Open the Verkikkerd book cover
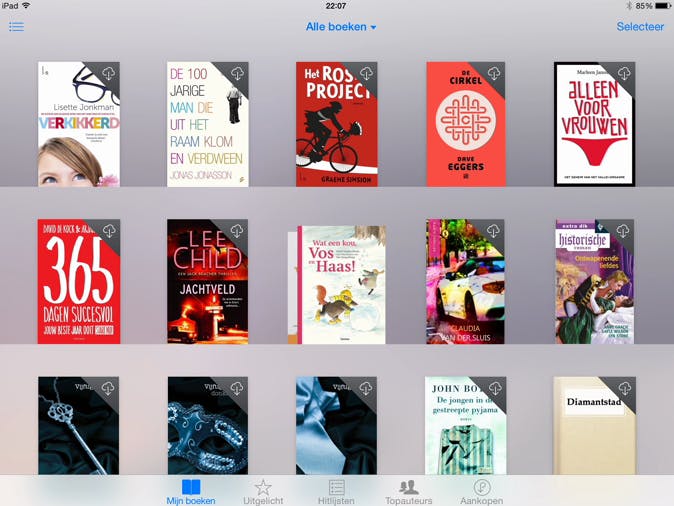 point(79,124)
